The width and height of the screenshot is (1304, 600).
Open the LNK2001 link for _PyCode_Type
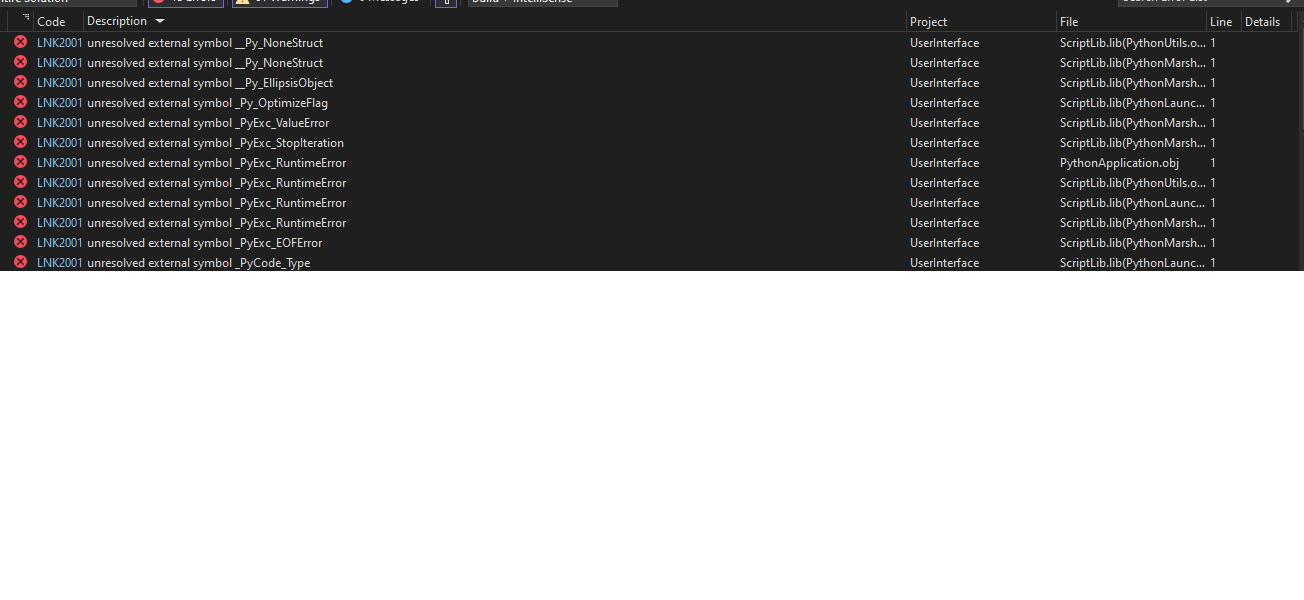[x=60, y=263]
